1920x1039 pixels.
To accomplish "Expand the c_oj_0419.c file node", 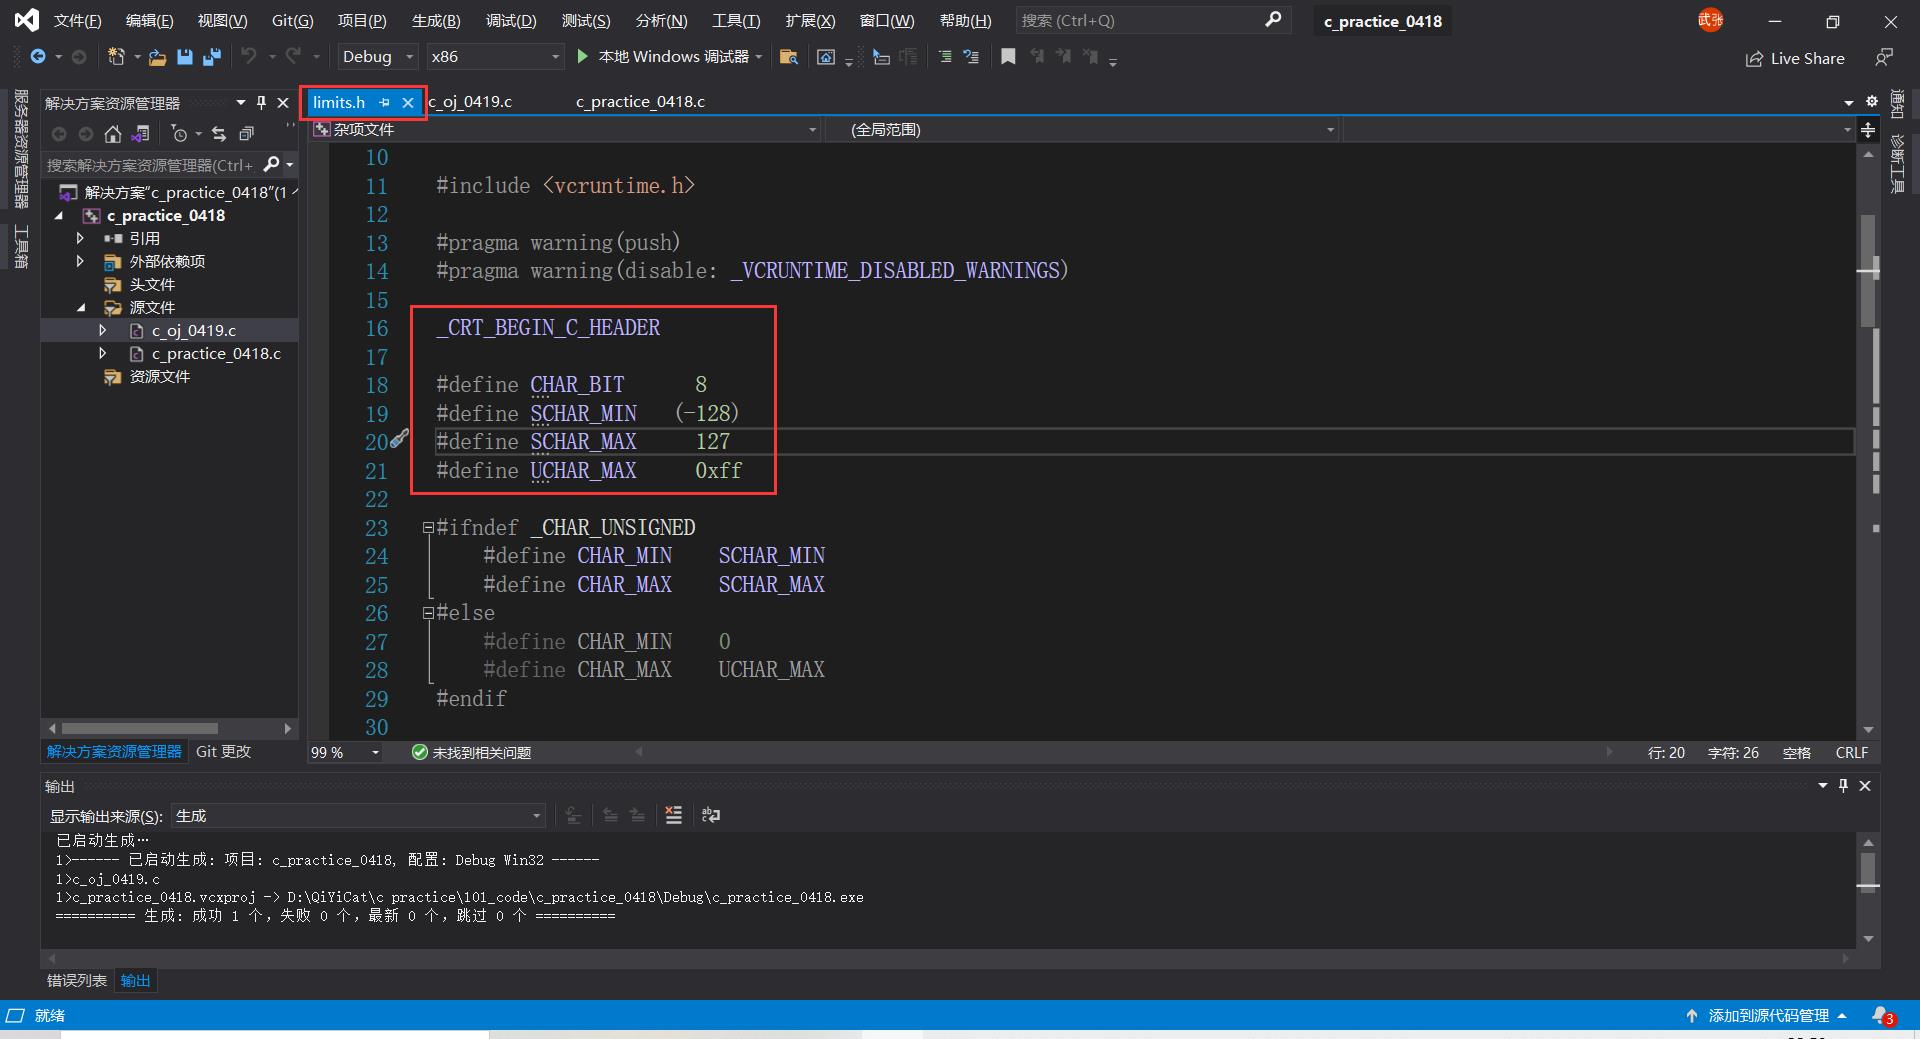I will click(102, 330).
